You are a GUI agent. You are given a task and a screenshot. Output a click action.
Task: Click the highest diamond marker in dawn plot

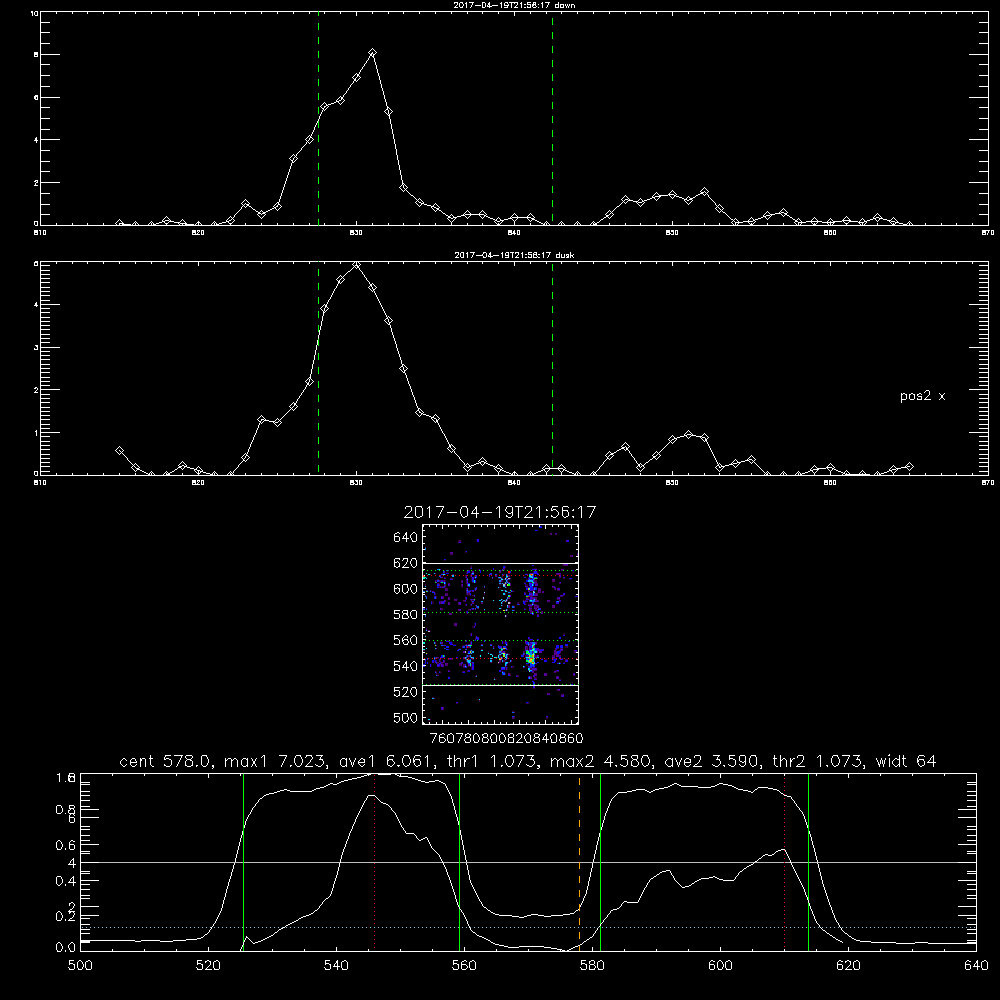coord(372,53)
